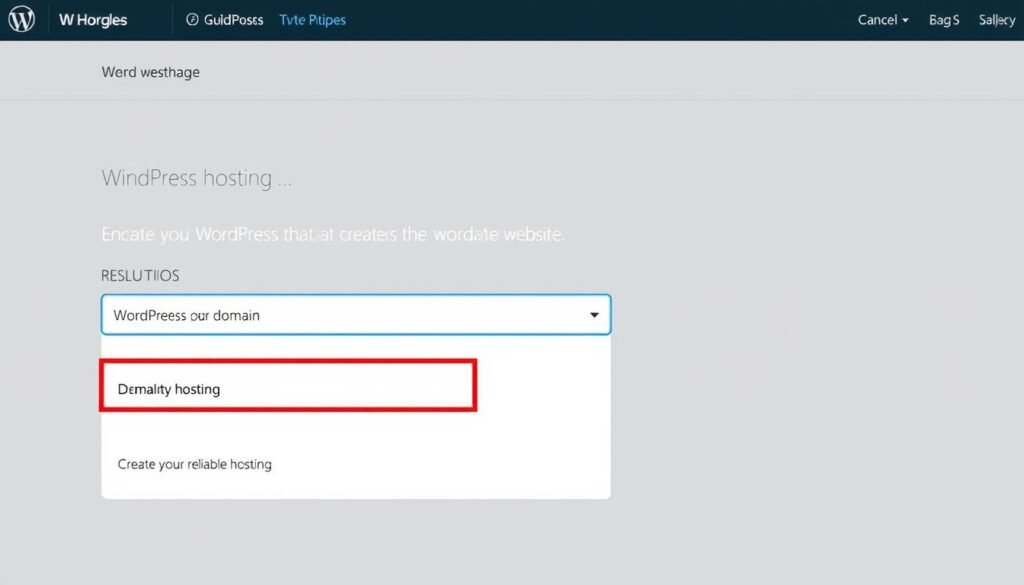Toggle the WordPreess our domain selection
1024x585 pixels.
(x=355, y=314)
